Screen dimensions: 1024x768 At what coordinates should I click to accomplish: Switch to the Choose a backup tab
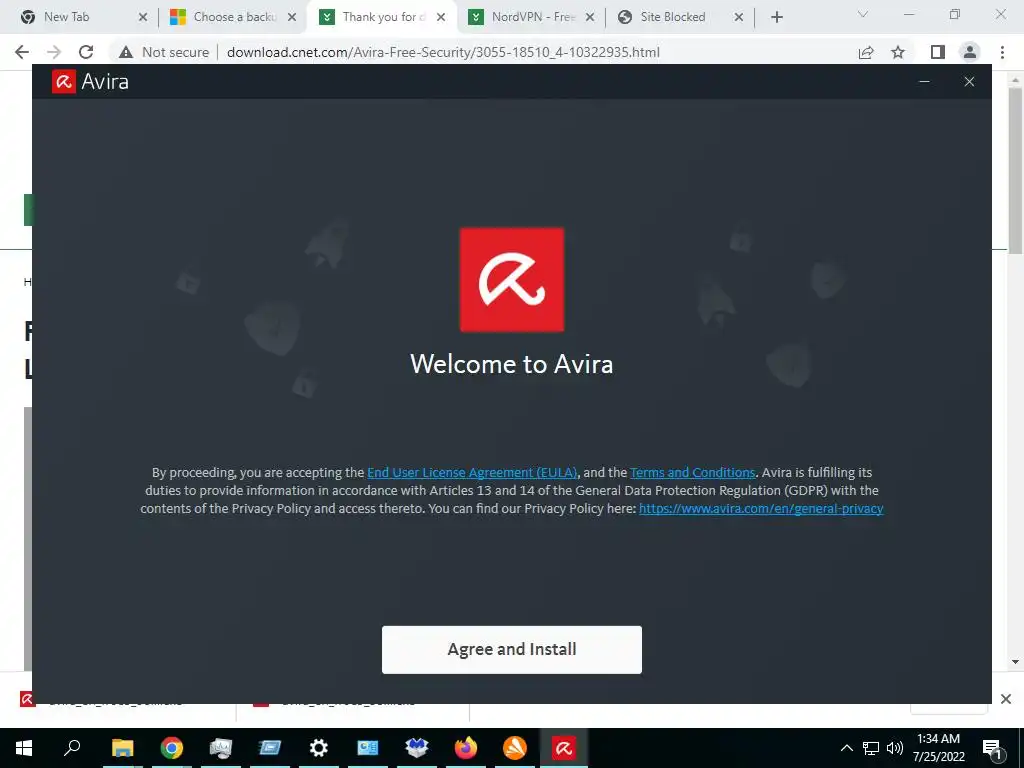(234, 17)
